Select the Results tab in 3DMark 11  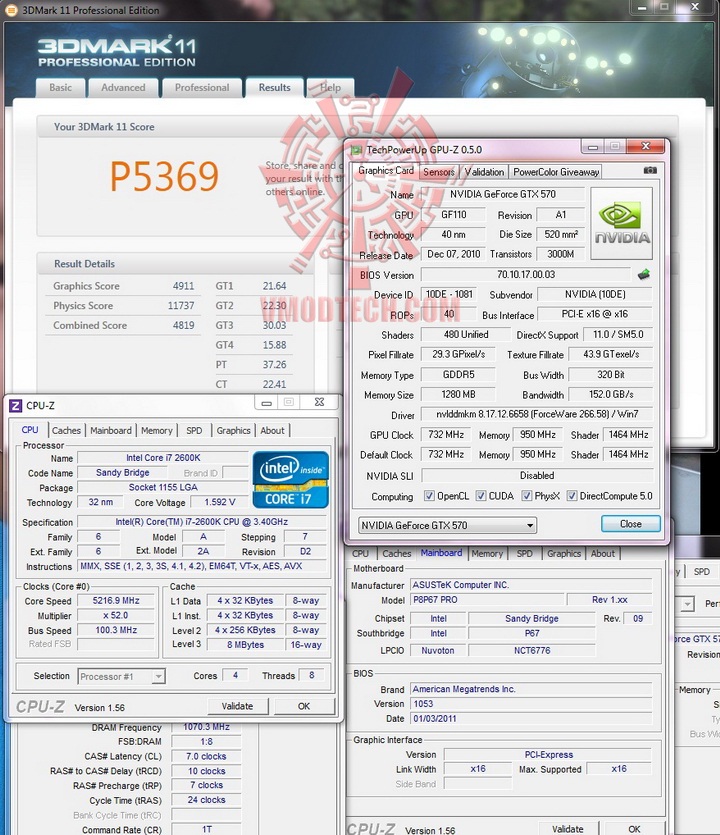coord(275,88)
